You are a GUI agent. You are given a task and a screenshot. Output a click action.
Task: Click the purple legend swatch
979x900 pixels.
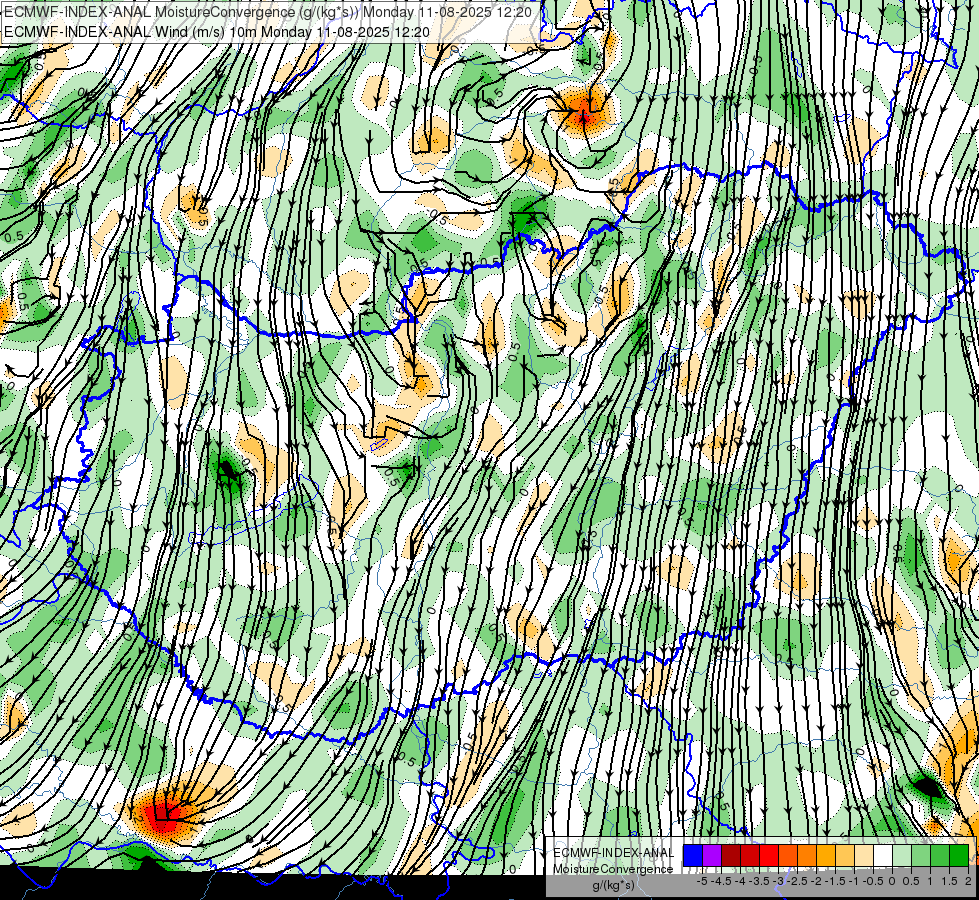point(712,855)
